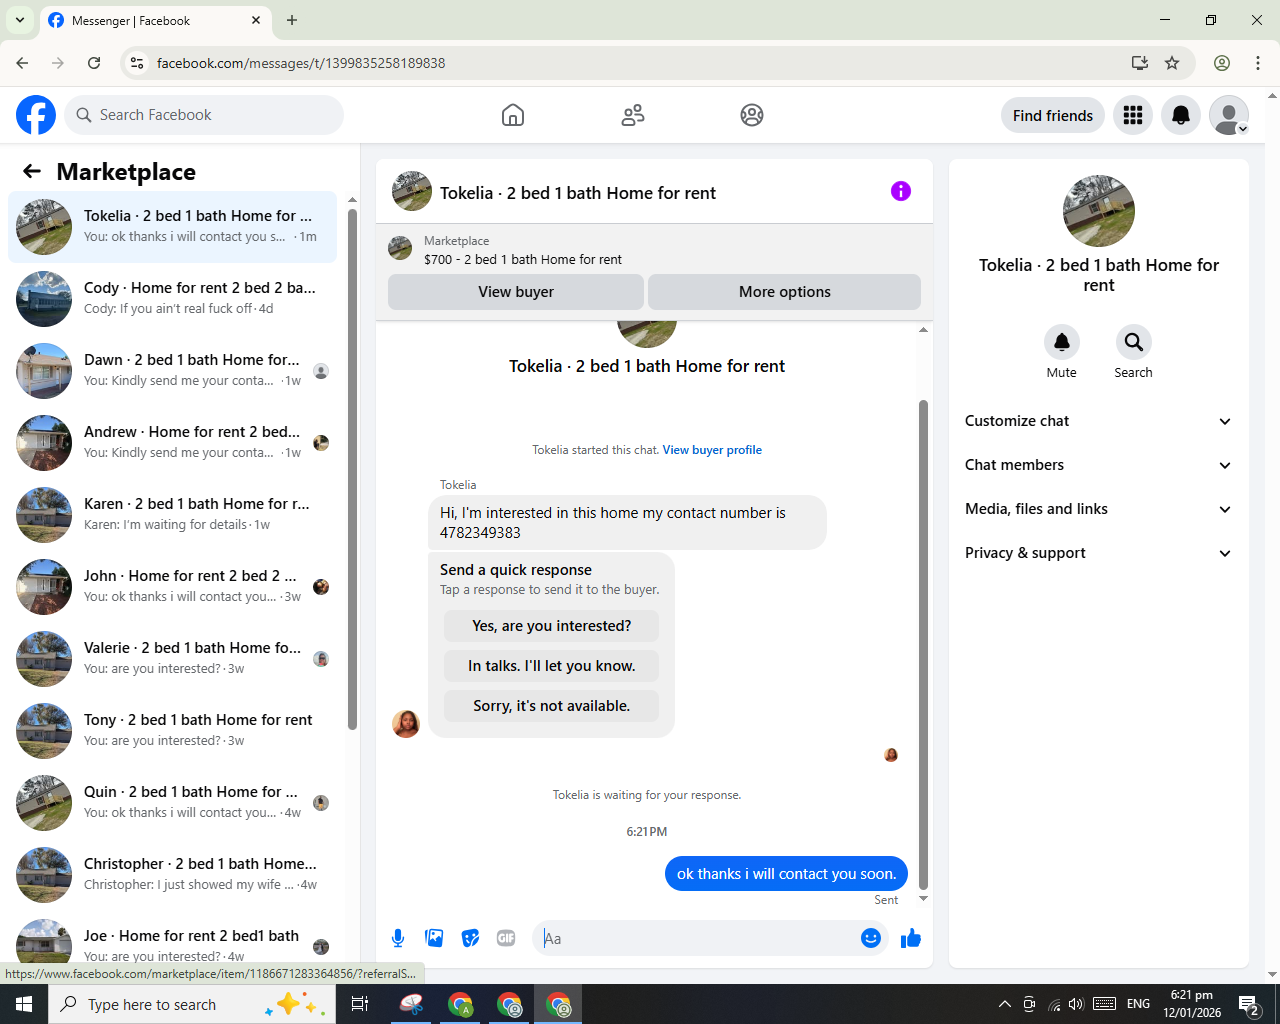Open the taskbar clock showing 6:21 pm

pyautogui.click(x=1192, y=1004)
